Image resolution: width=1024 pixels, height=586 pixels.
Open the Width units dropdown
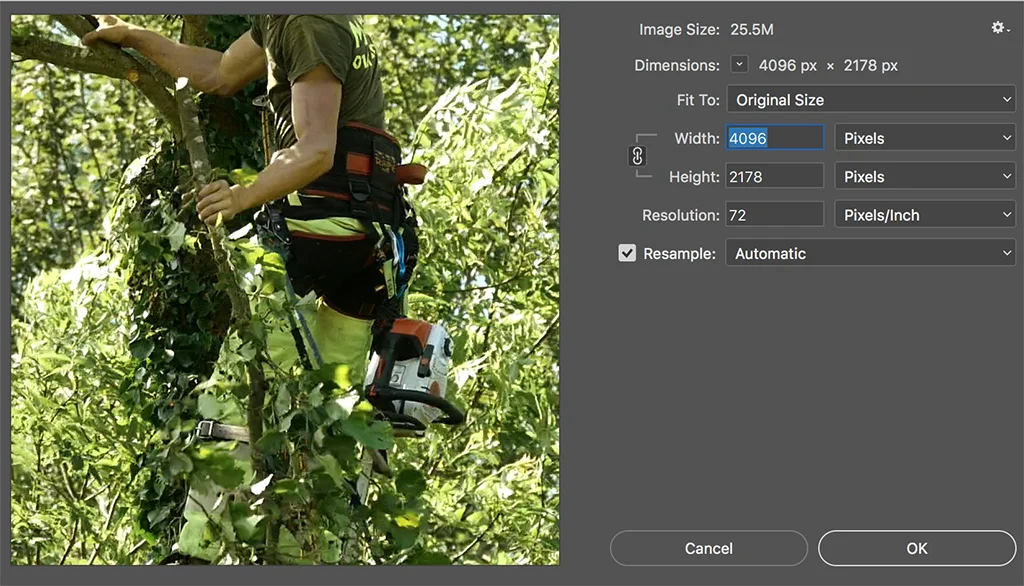(x=925, y=138)
